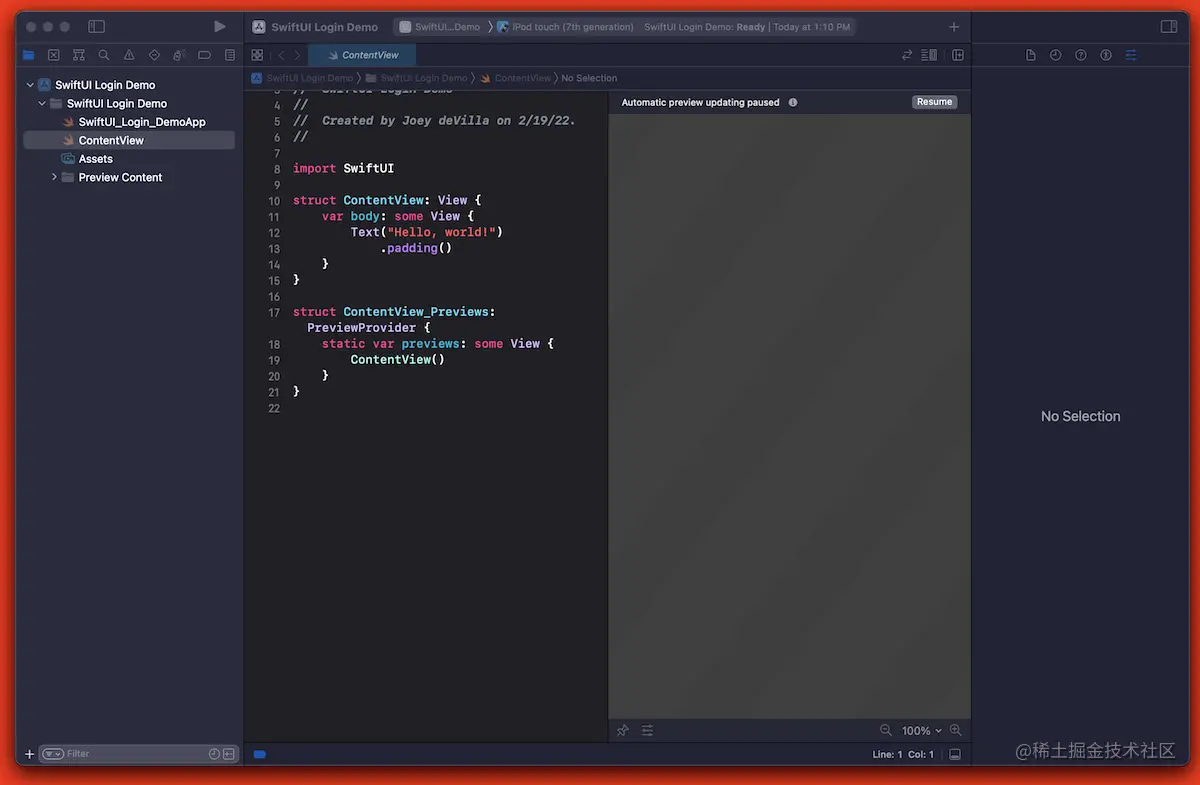
Task: Open the Symbol navigator
Action: (x=79, y=55)
